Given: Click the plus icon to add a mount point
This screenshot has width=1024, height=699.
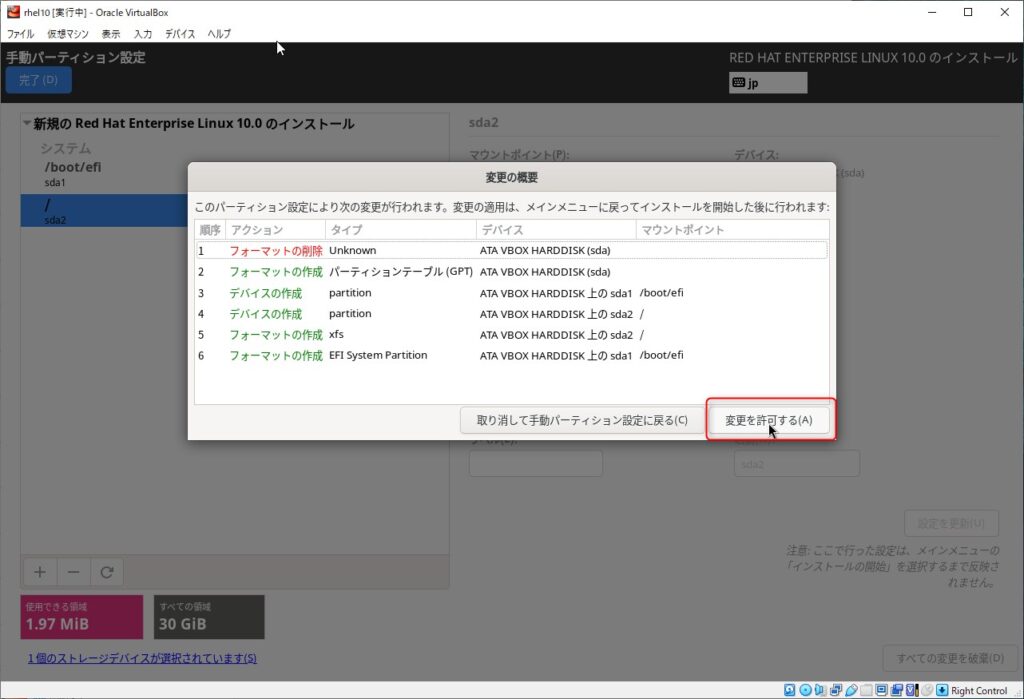Looking at the screenshot, I should (x=40, y=573).
